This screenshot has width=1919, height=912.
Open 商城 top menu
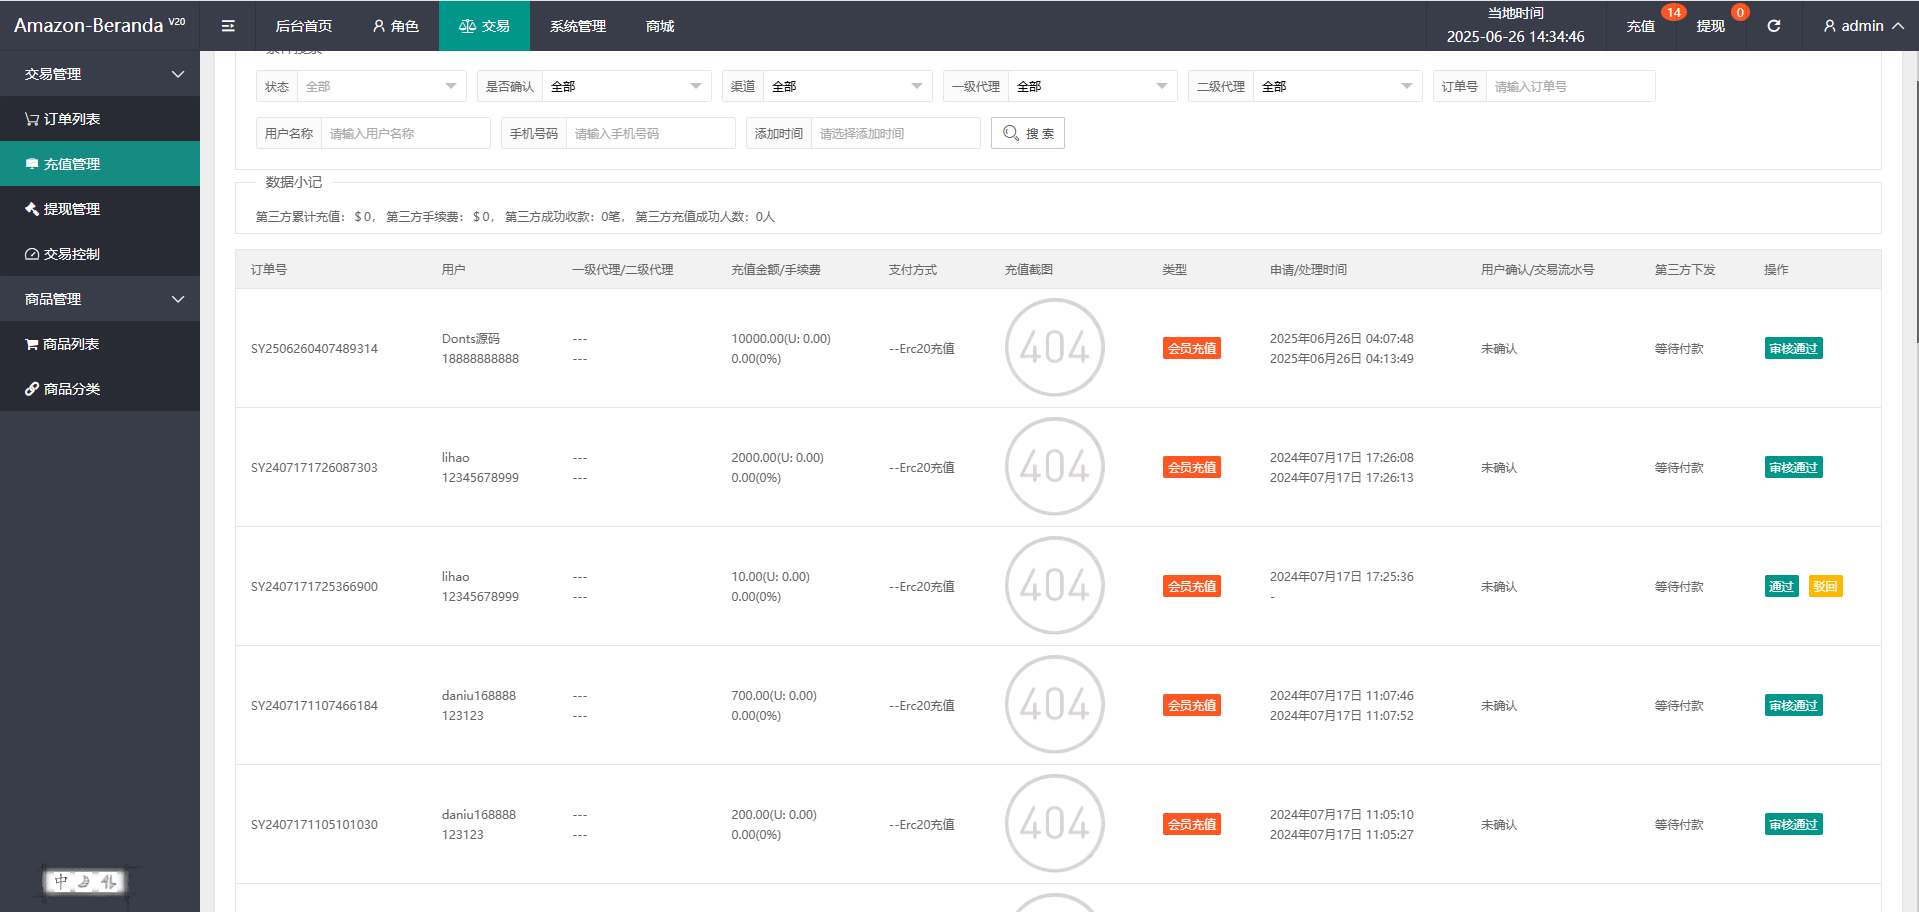point(660,26)
